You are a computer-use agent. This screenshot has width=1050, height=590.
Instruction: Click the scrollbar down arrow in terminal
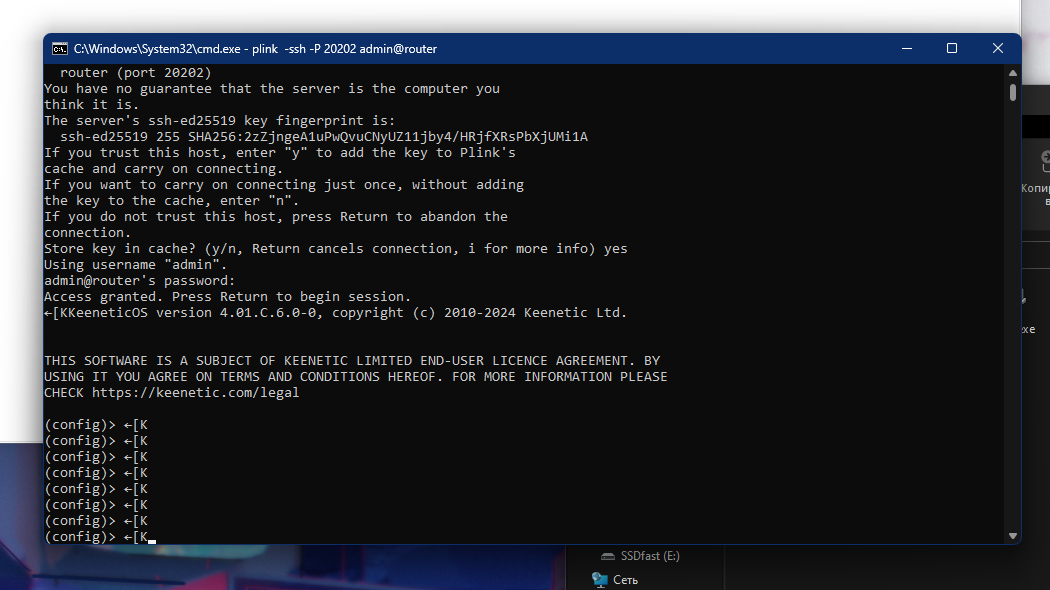point(1012,536)
